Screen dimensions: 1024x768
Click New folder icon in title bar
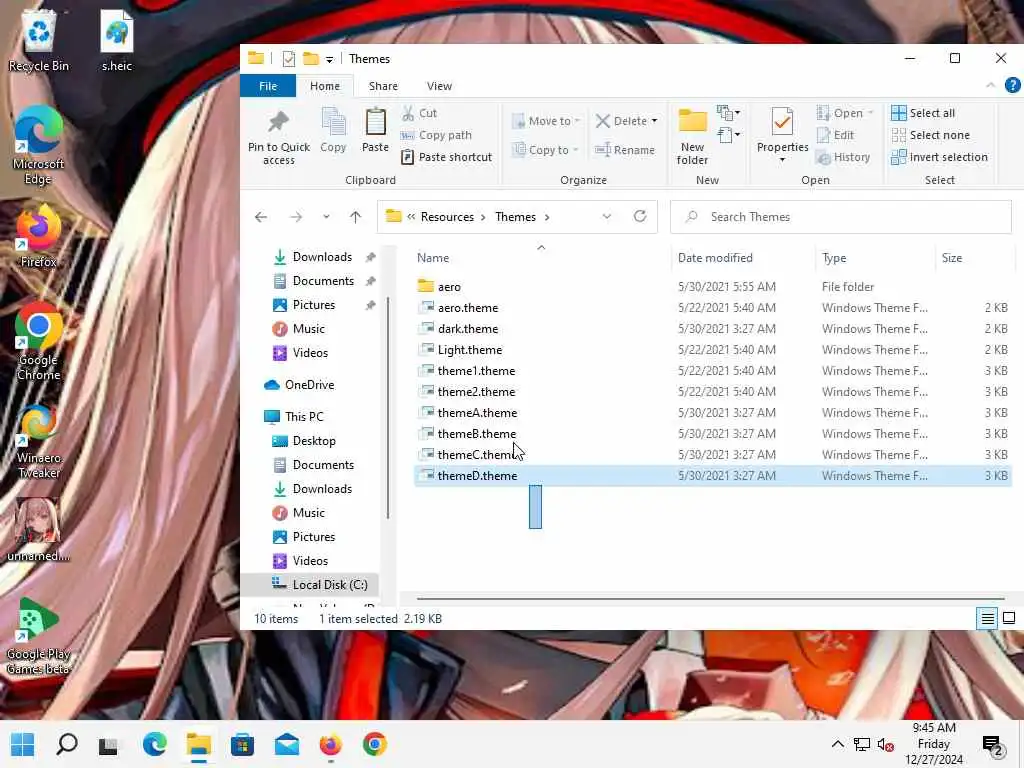(x=311, y=59)
